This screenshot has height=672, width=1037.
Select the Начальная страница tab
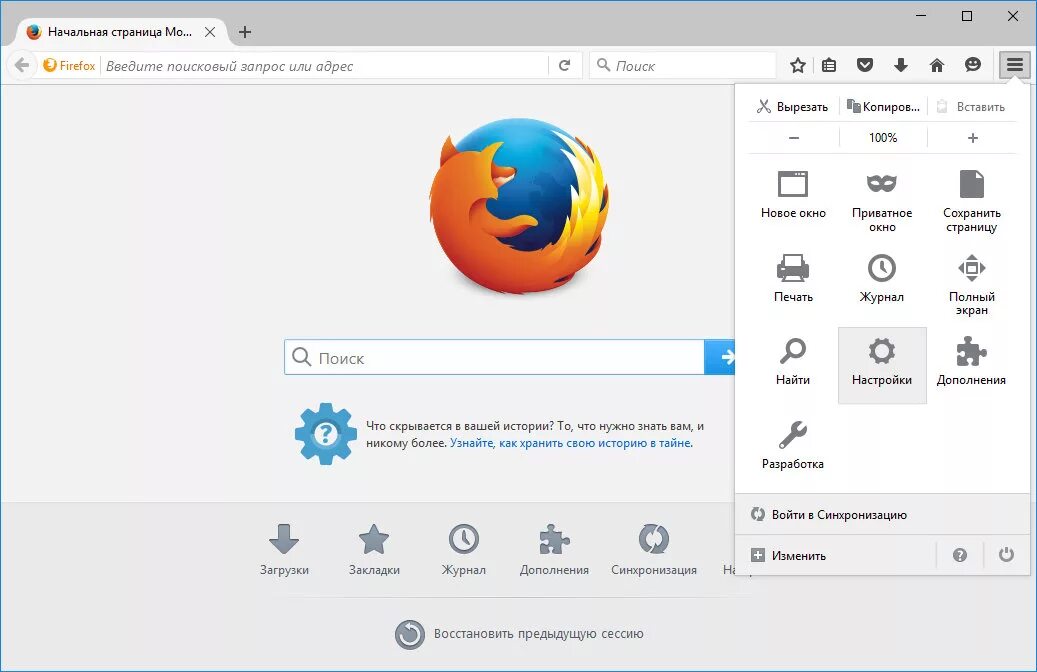click(x=119, y=32)
